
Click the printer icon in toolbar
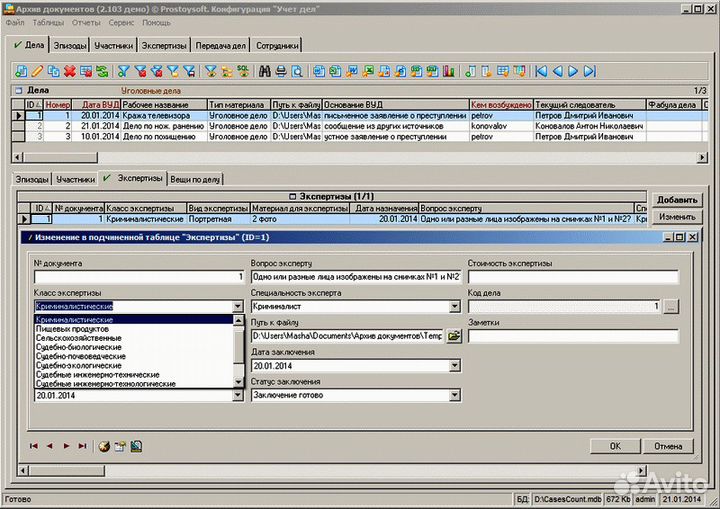click(281, 71)
